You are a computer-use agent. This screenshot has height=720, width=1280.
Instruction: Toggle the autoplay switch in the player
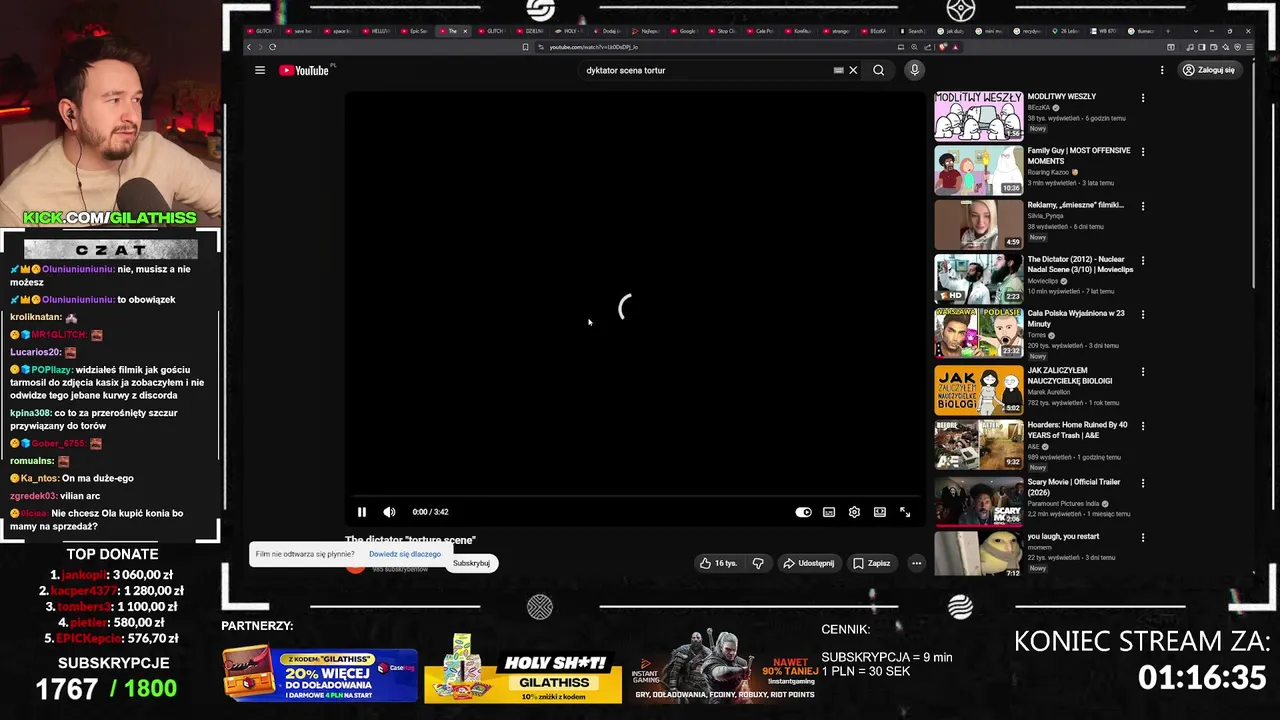pos(803,512)
